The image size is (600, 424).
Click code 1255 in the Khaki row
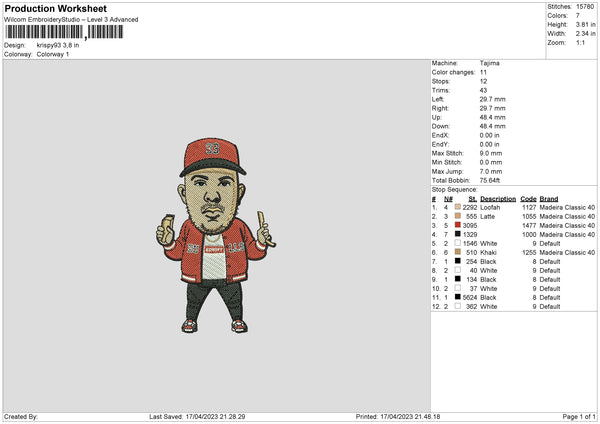tap(529, 253)
